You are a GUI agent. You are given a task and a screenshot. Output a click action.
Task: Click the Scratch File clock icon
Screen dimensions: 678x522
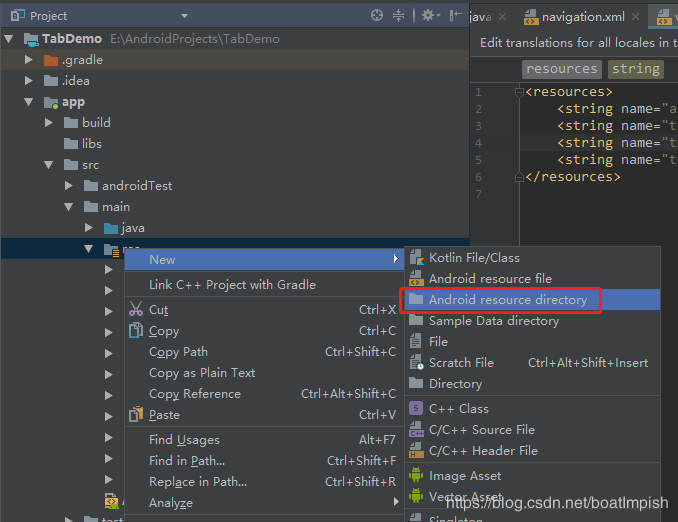pos(416,362)
